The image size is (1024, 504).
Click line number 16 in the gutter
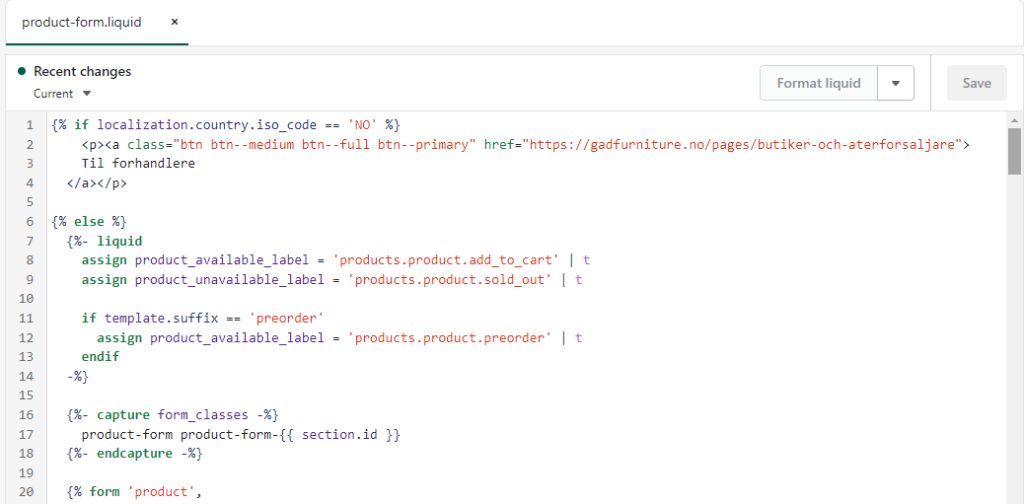[x=26, y=415]
